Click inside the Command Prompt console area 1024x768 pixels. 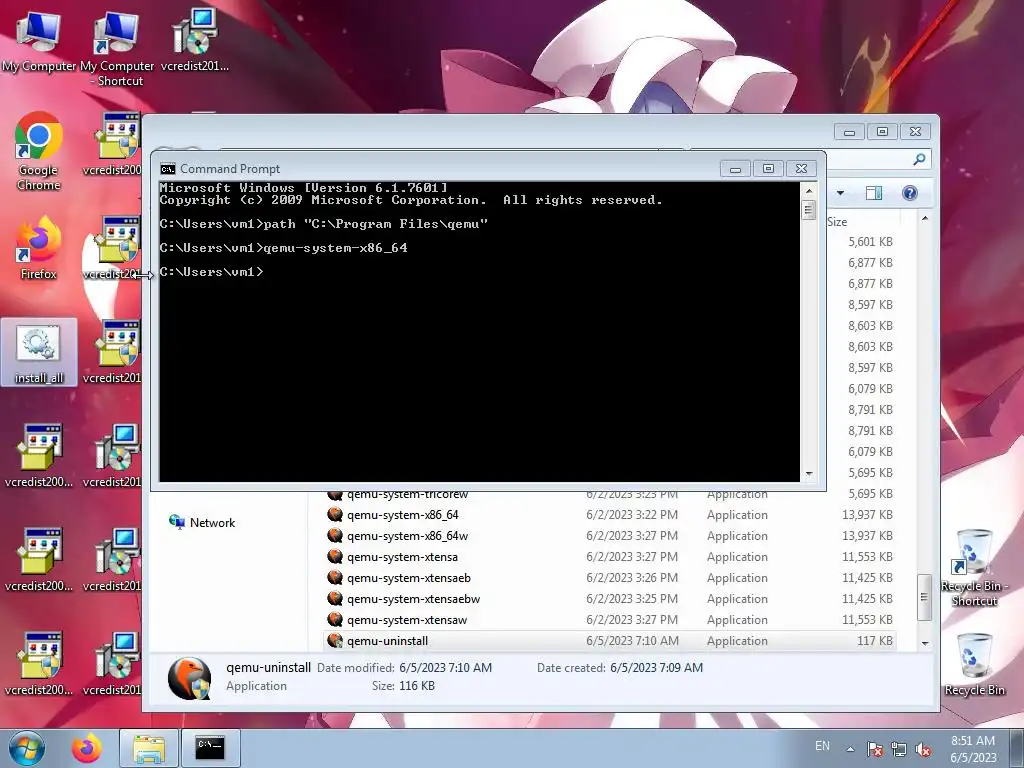(x=479, y=331)
